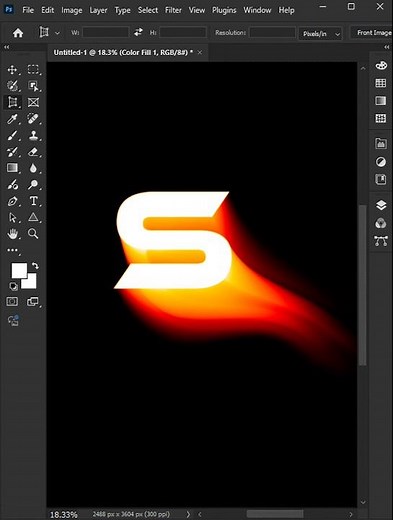
Task: Select the Pen tool
Action: tap(12, 201)
